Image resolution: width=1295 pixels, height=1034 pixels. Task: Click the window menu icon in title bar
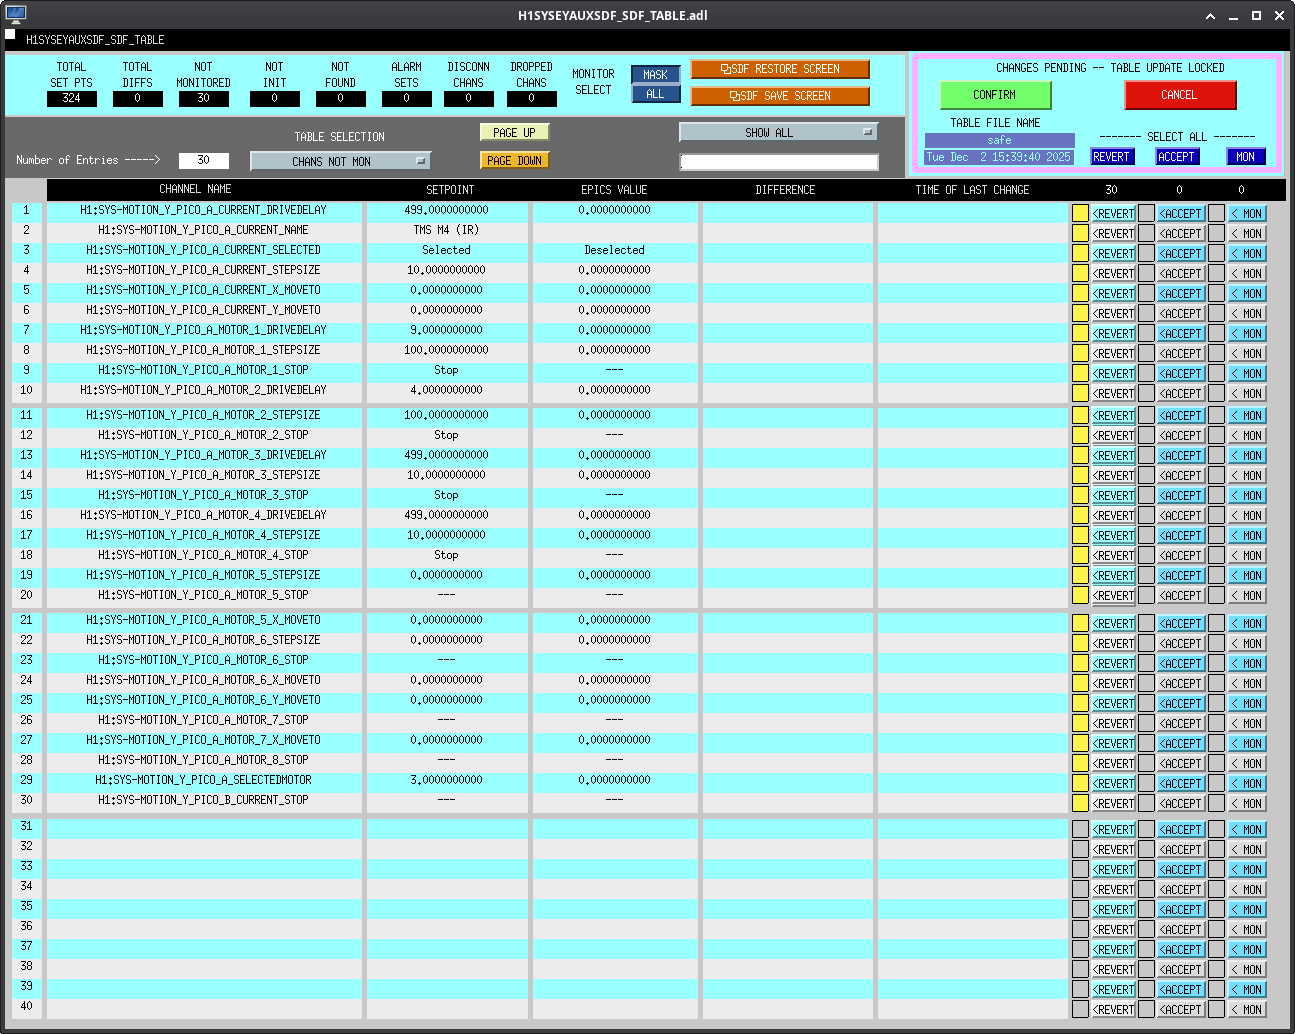coord(15,15)
